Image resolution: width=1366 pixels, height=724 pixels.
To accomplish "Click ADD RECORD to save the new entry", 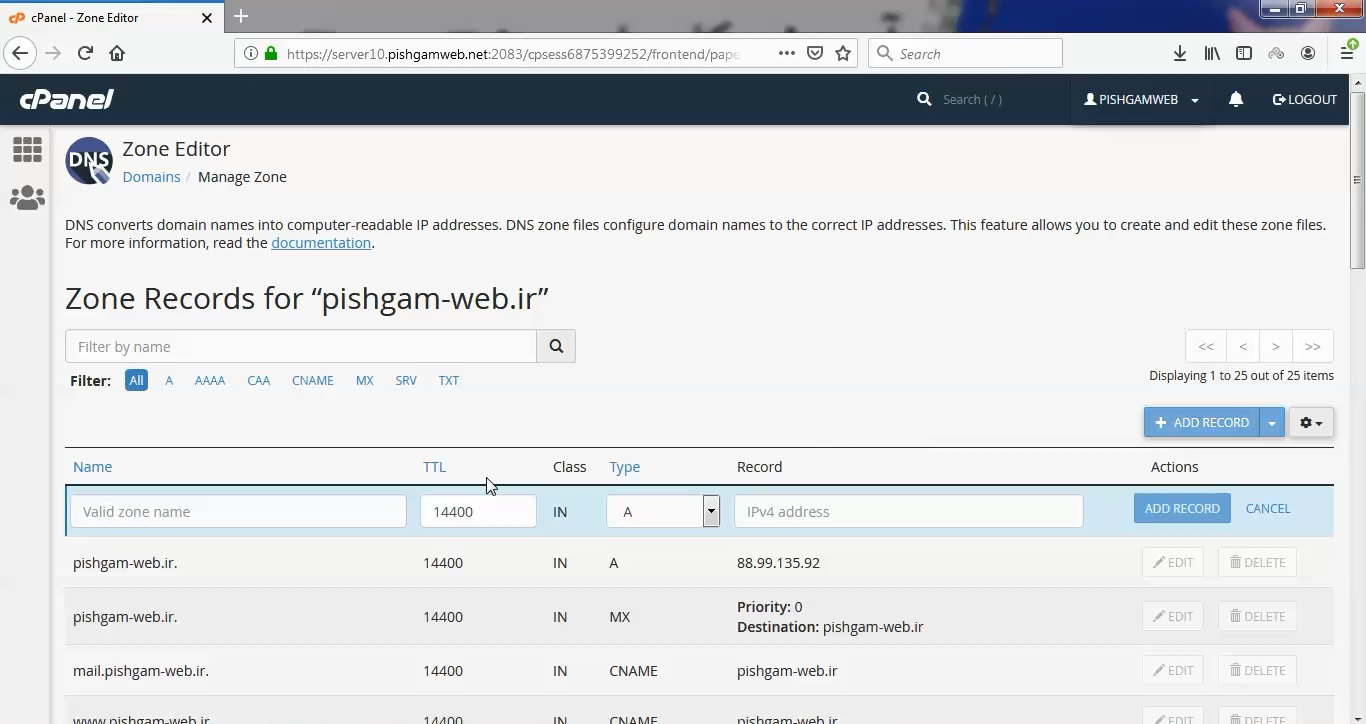I will pos(1182,508).
